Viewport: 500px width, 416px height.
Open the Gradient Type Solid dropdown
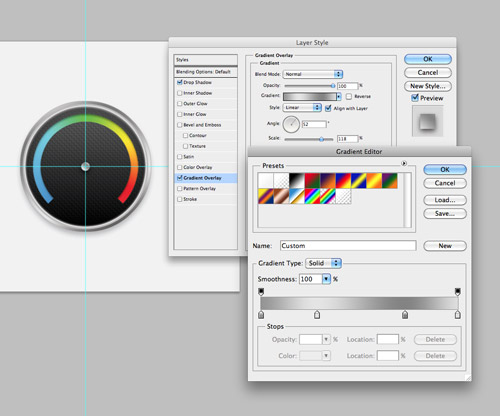[x=323, y=263]
